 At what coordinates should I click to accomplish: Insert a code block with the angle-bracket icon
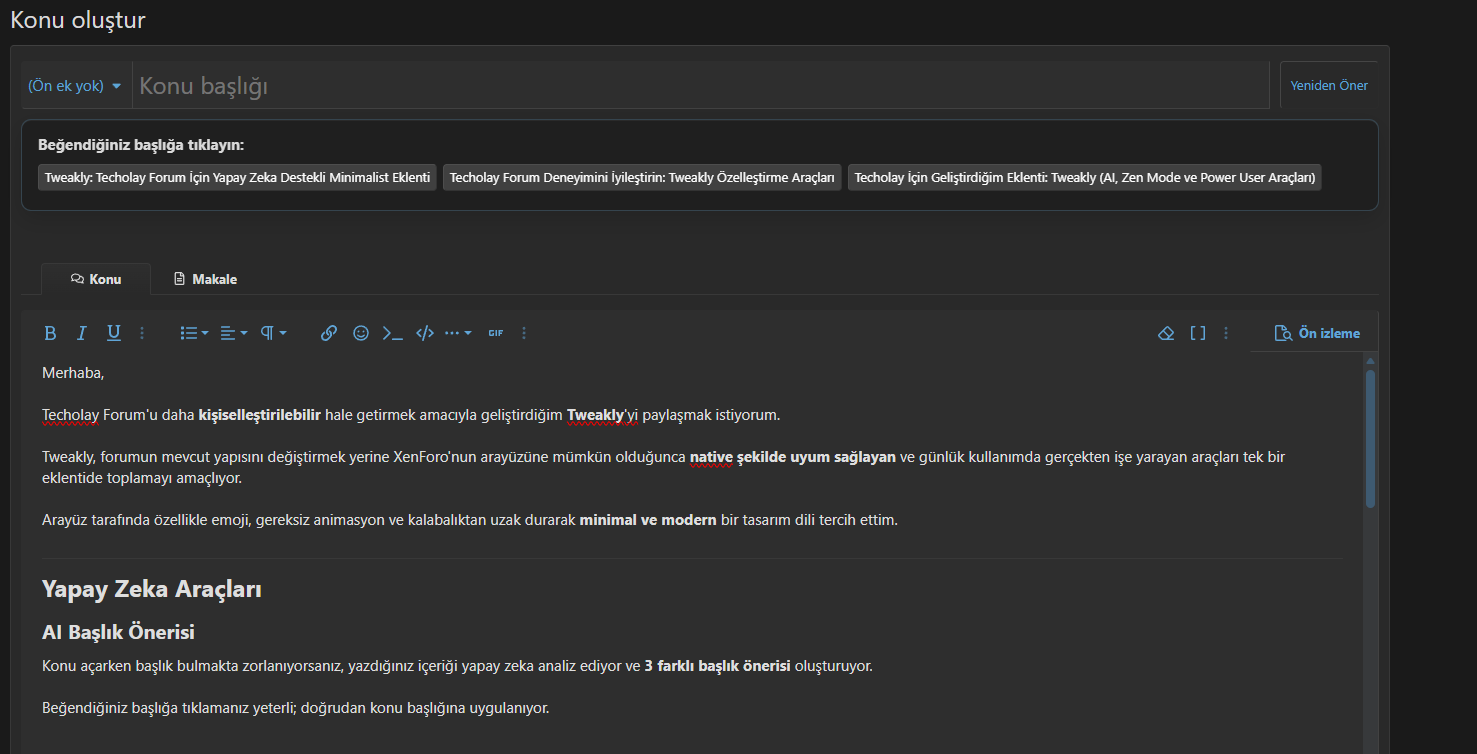(x=425, y=333)
